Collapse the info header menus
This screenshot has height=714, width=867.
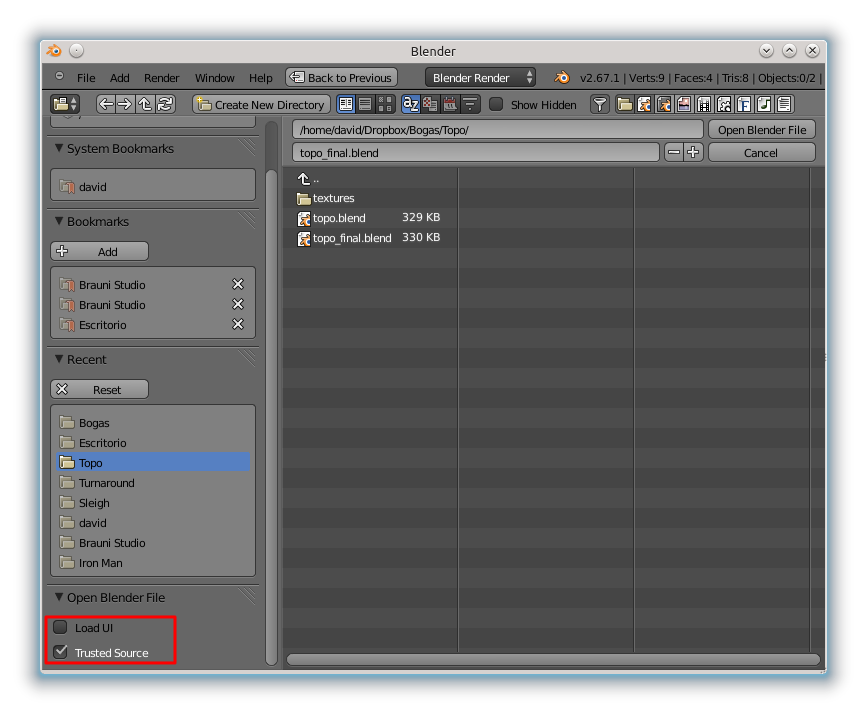pyautogui.click(x=59, y=76)
